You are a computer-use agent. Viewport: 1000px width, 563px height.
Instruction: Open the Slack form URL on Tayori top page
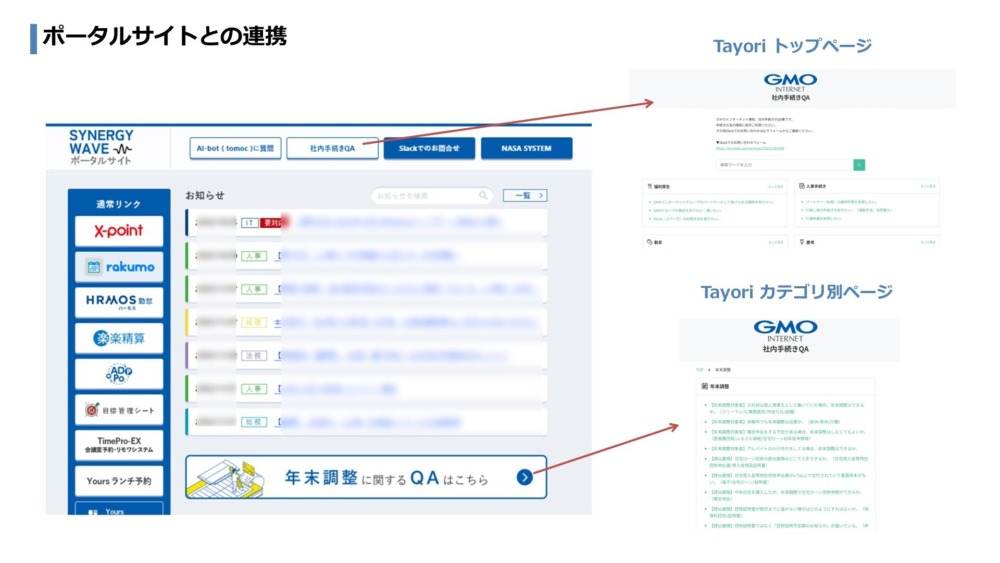[x=749, y=149]
